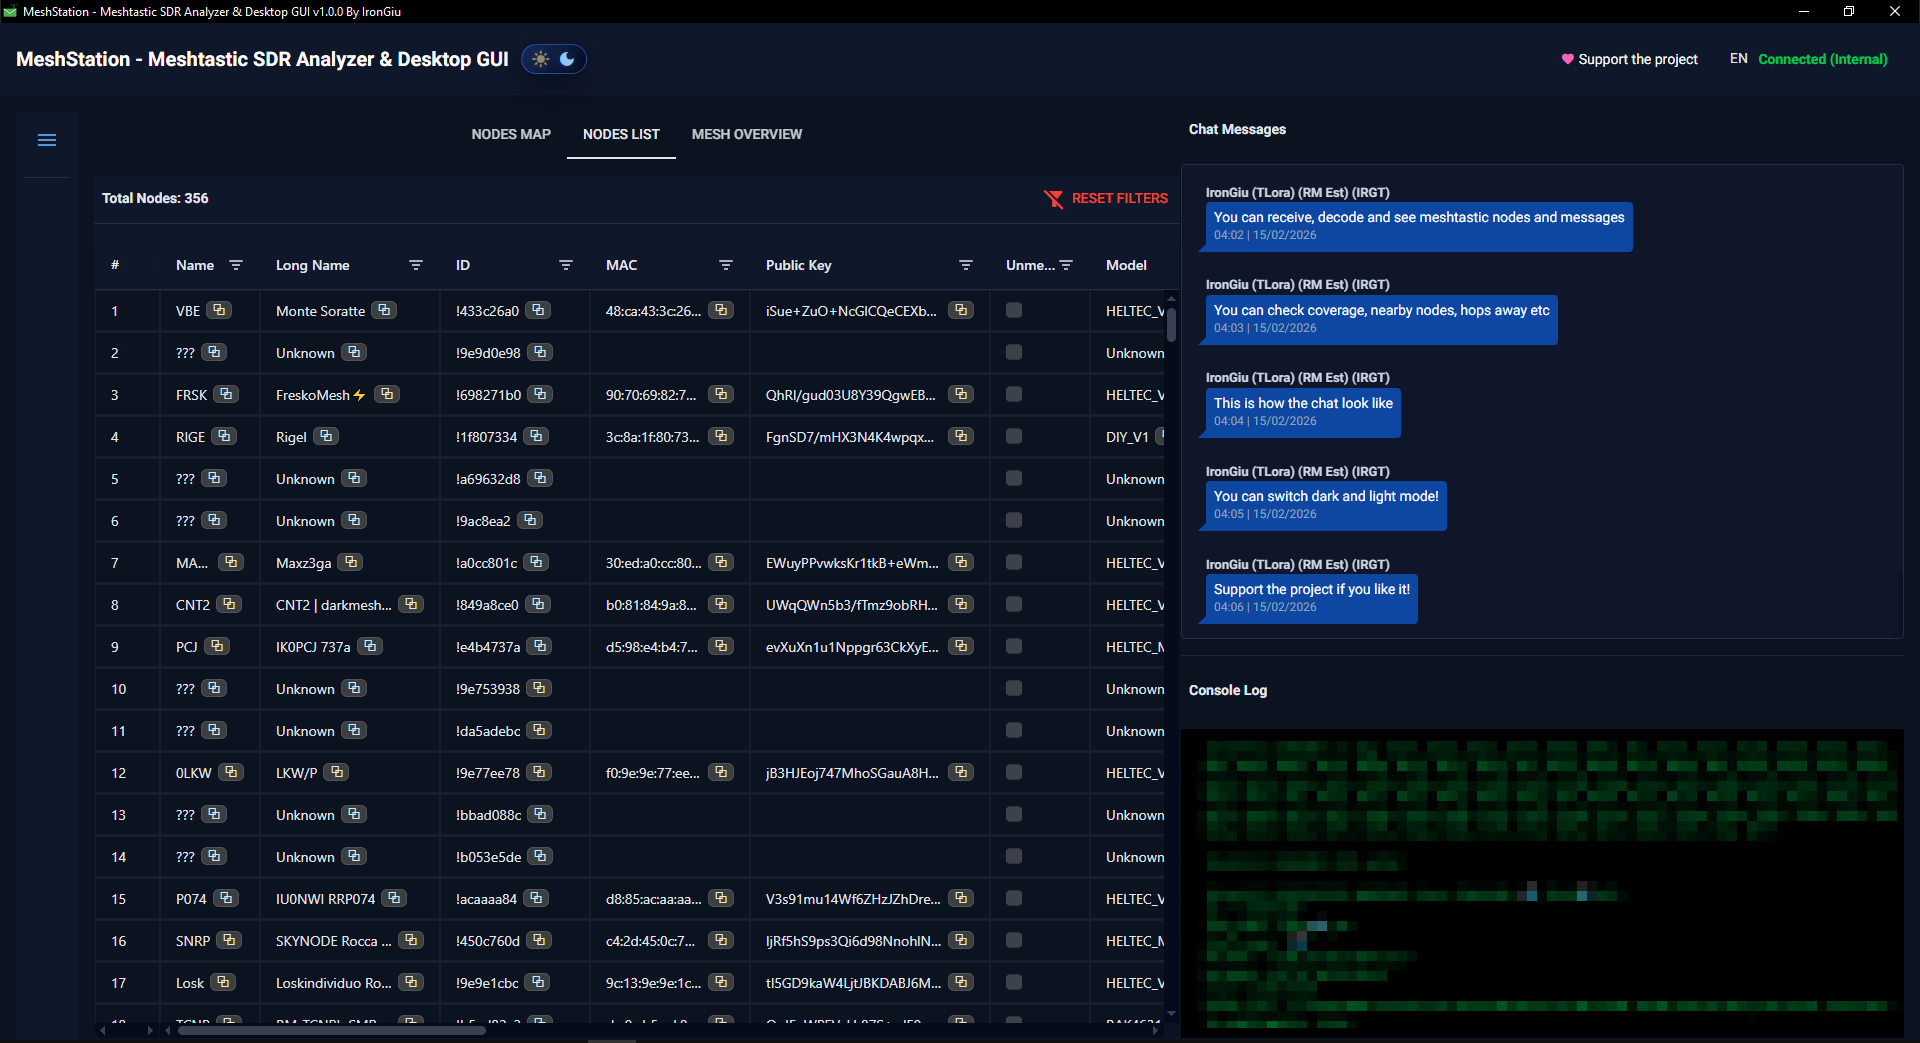Copy MAC address 3c:8a:1f:80:73
The image size is (1920, 1043).
coord(721,436)
